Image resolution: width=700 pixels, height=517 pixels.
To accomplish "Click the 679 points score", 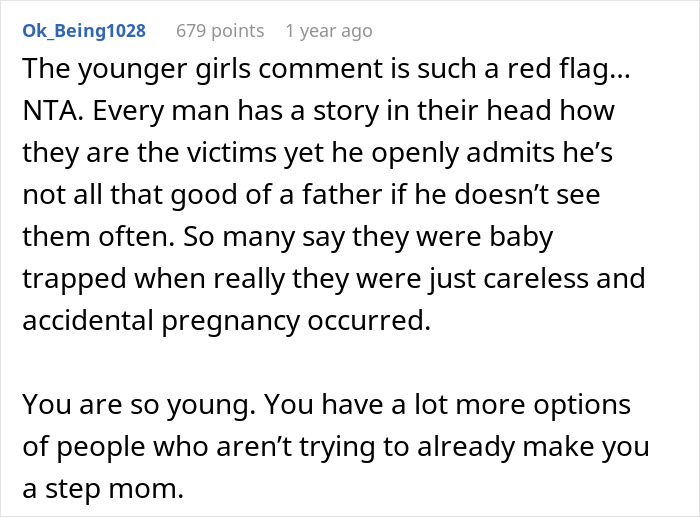I will [220, 31].
